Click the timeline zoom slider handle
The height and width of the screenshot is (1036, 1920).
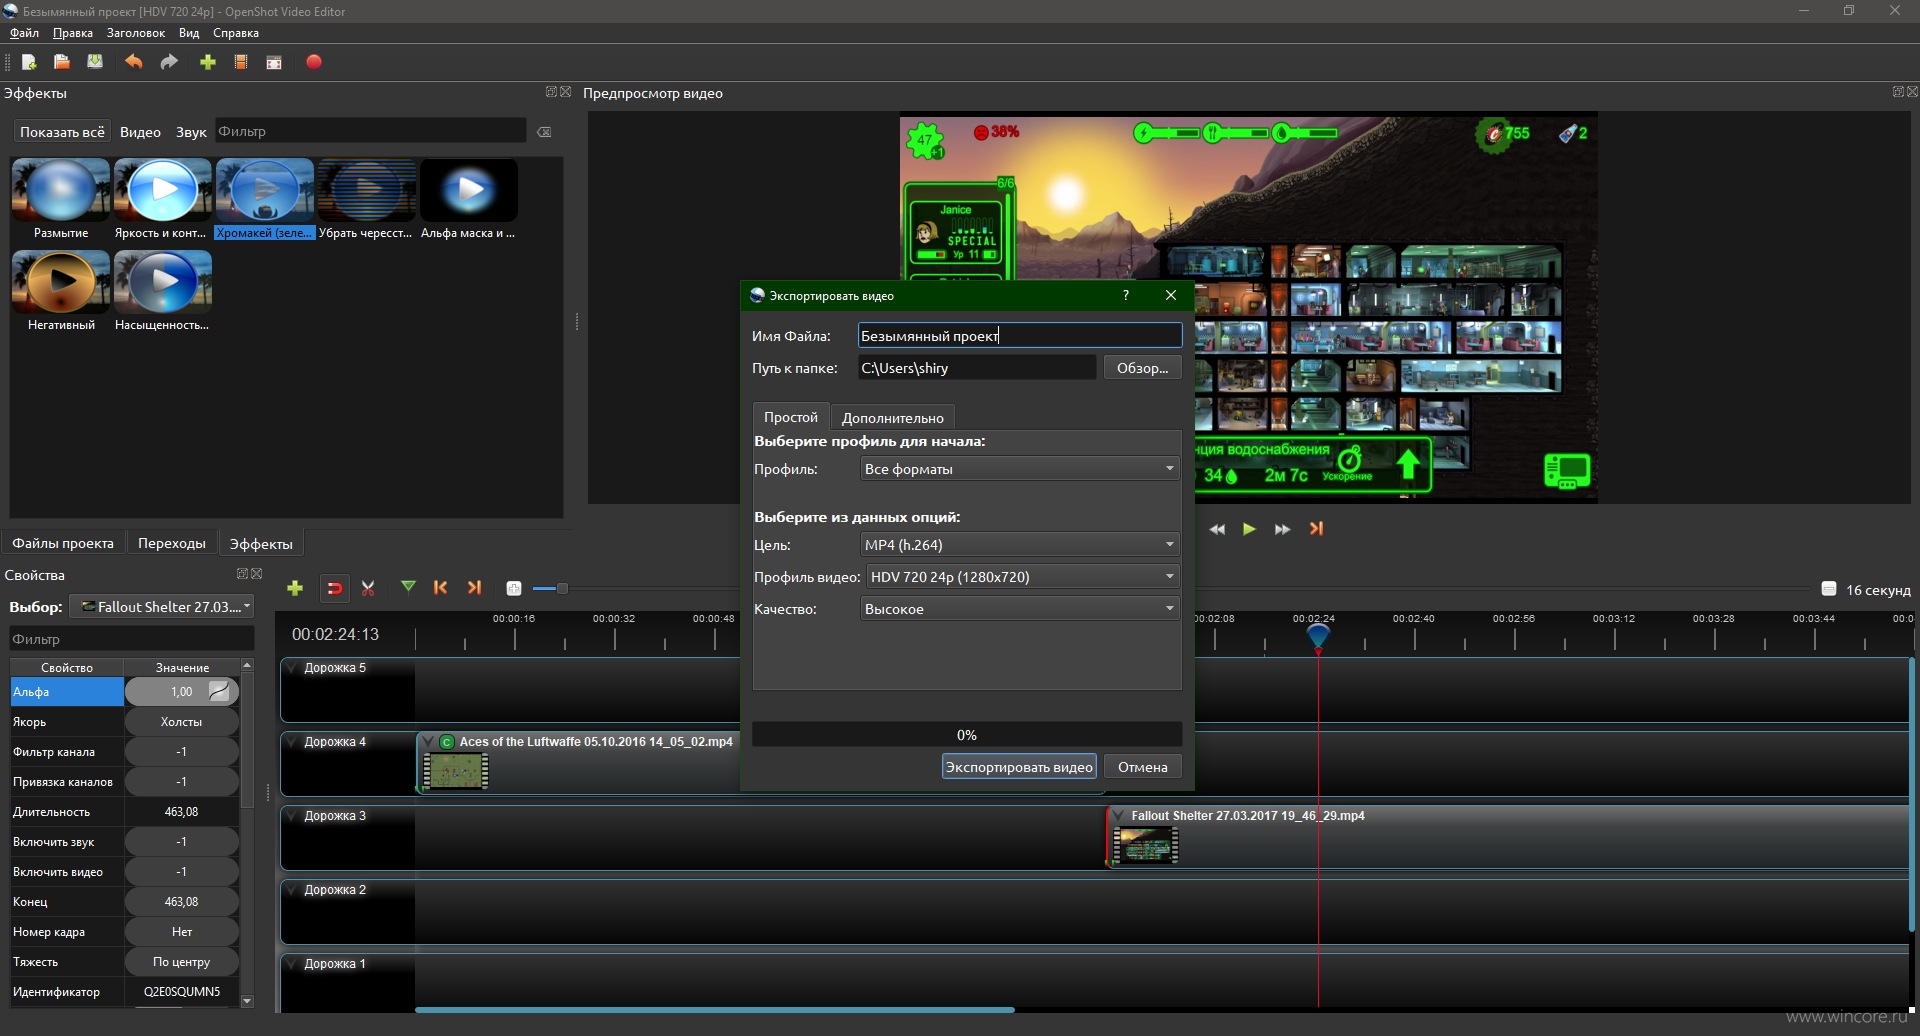pos(562,589)
